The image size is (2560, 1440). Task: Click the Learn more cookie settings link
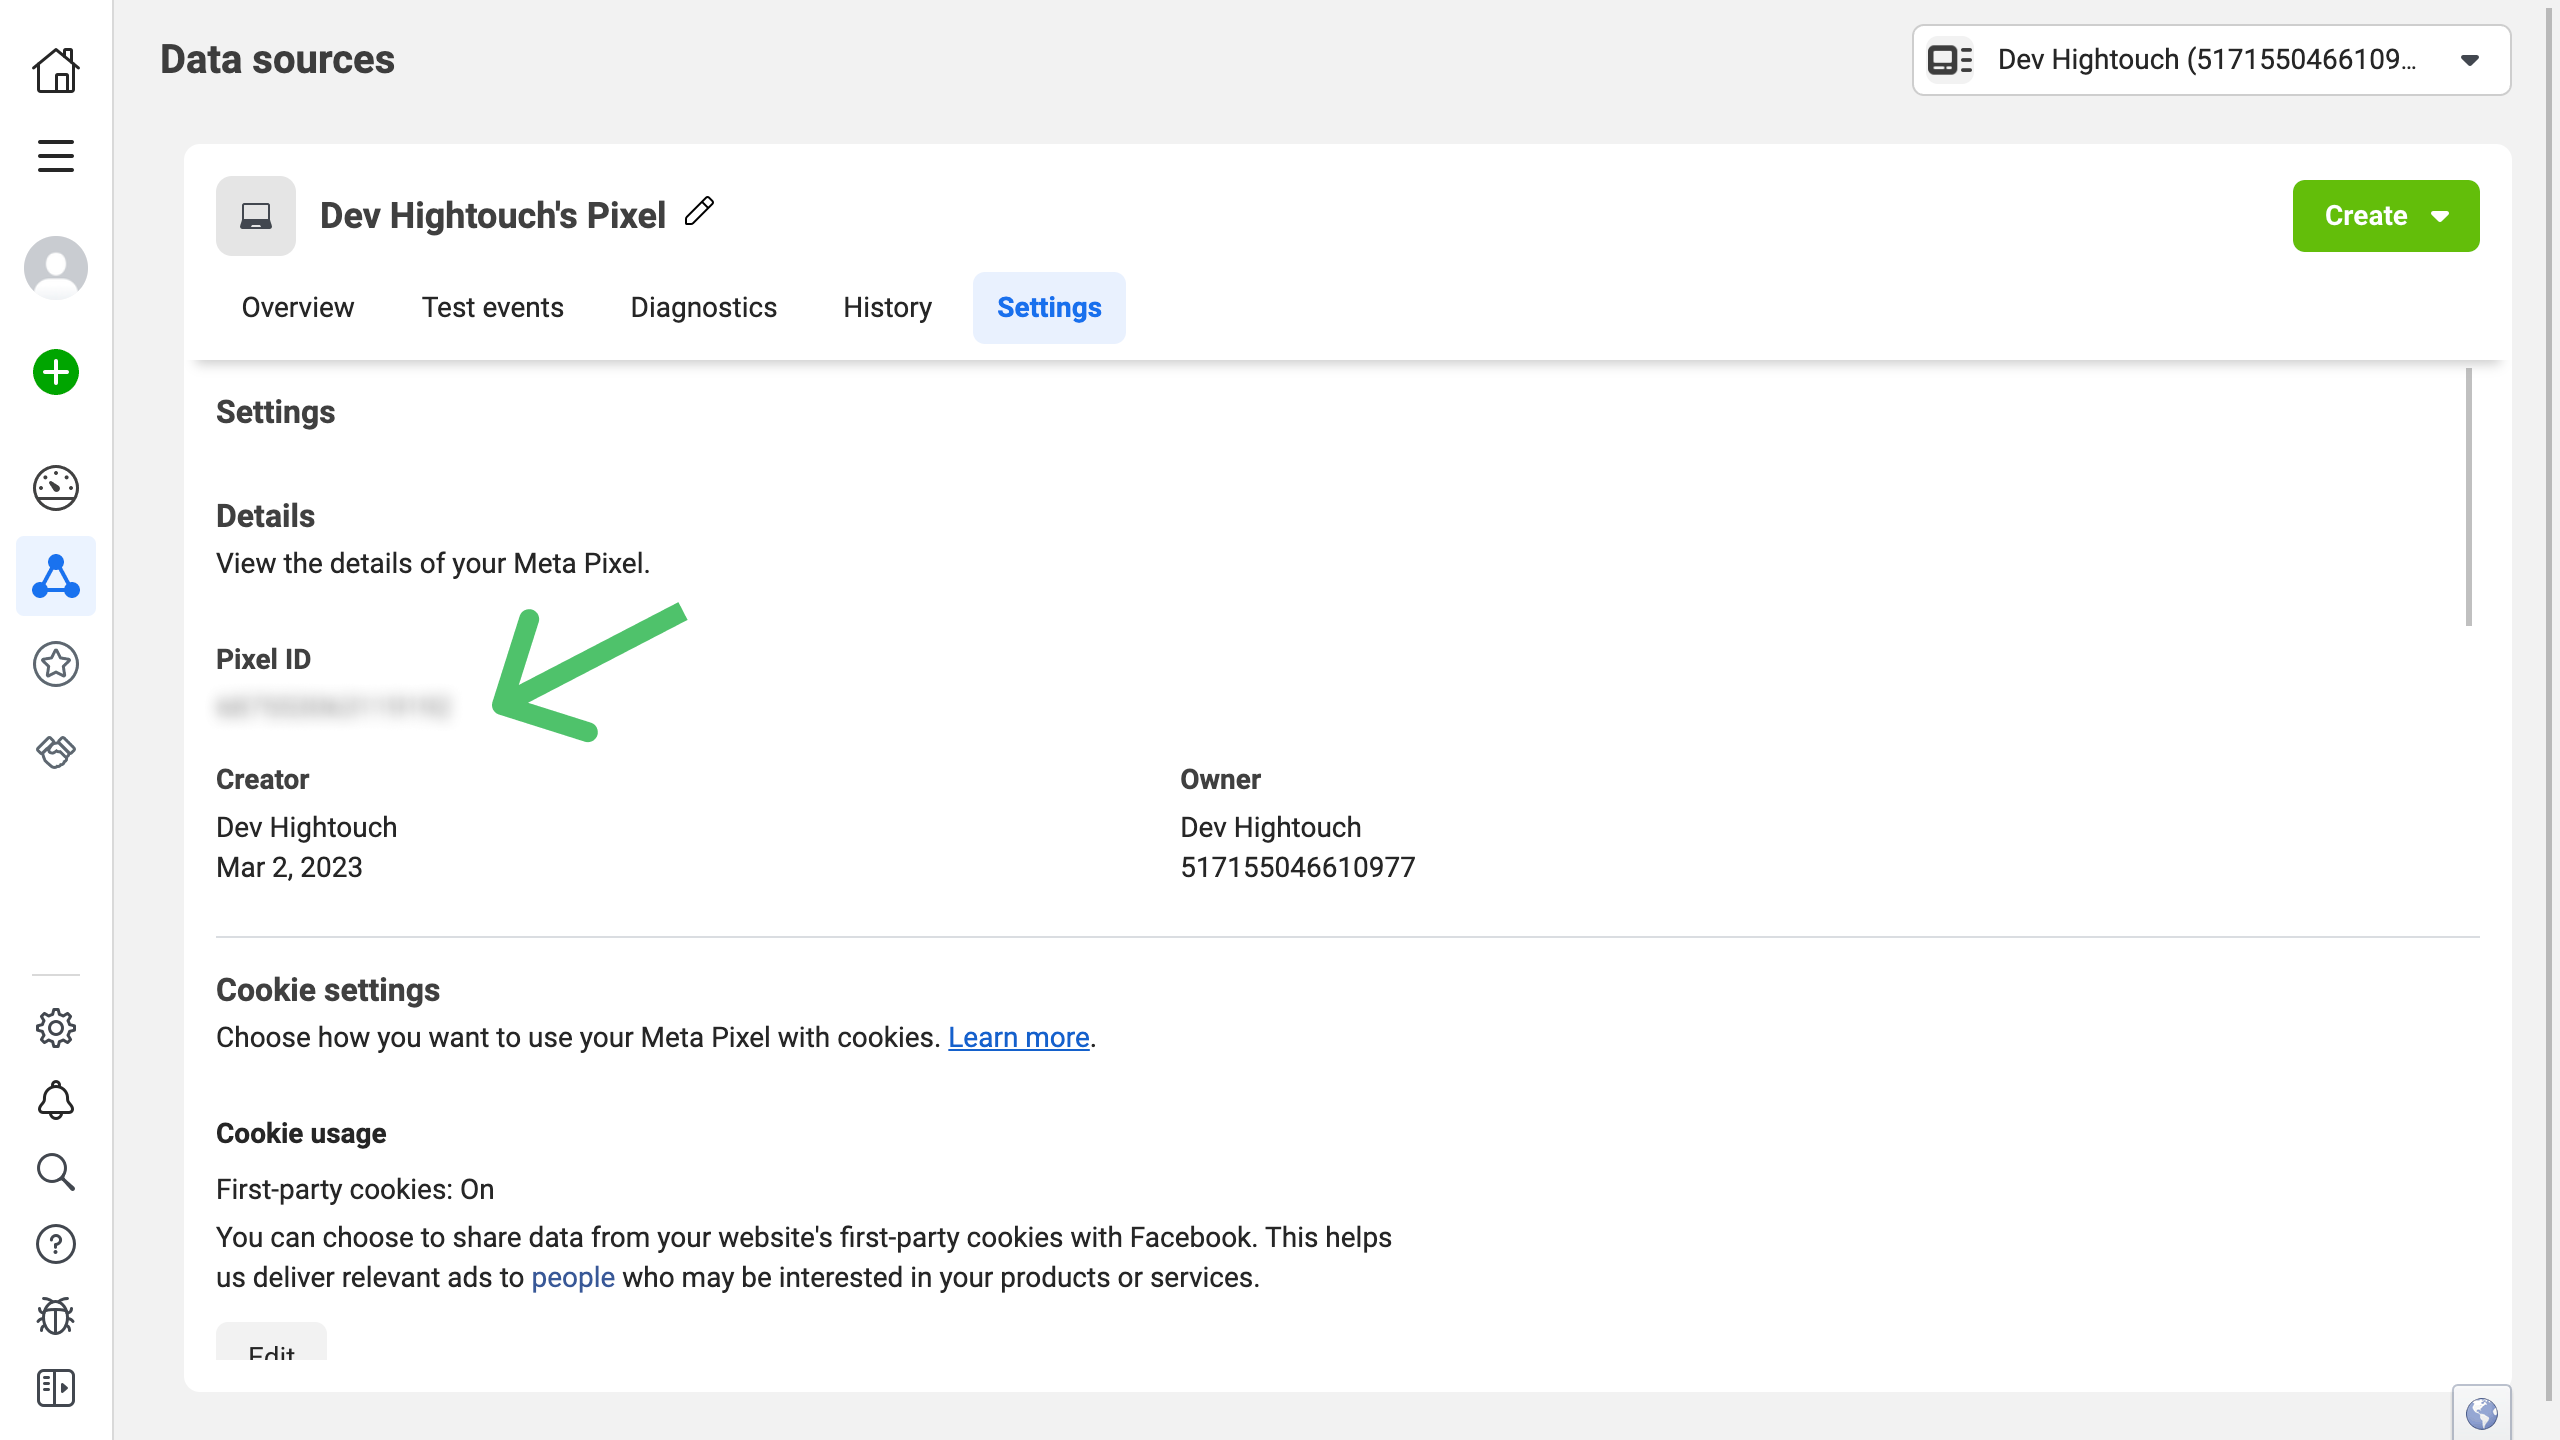tap(1018, 1037)
